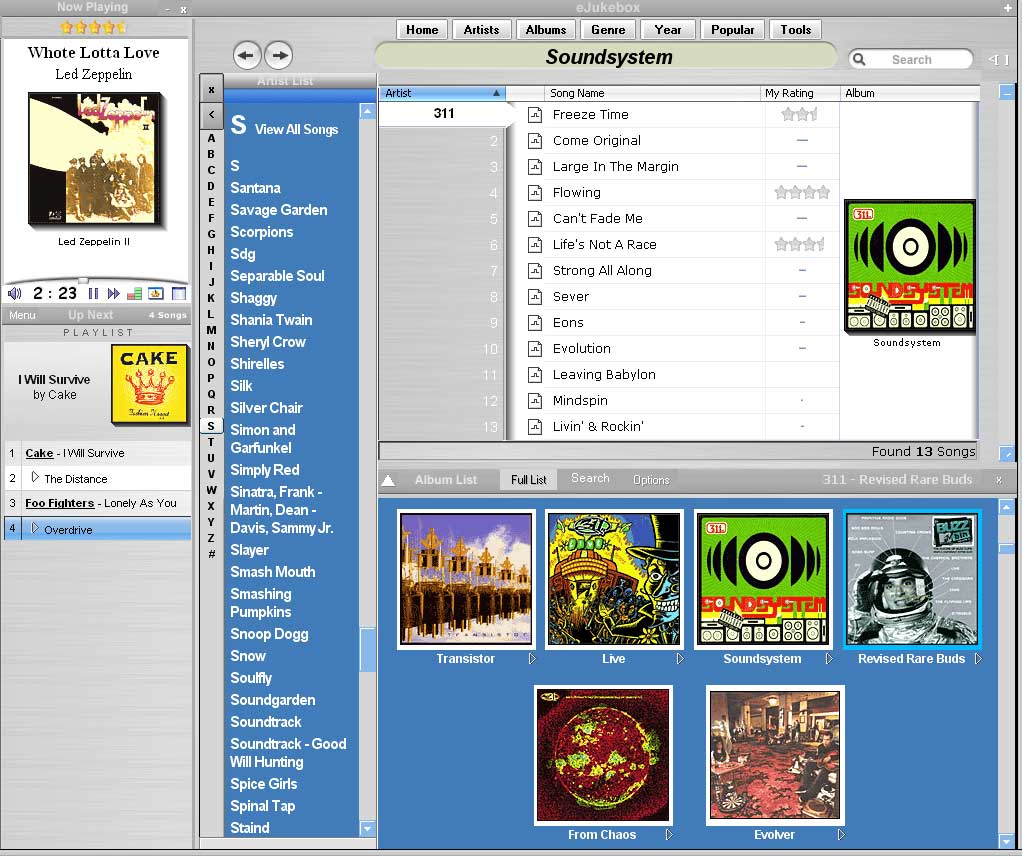
Task: Select Santana in artist list
Action: pos(256,188)
